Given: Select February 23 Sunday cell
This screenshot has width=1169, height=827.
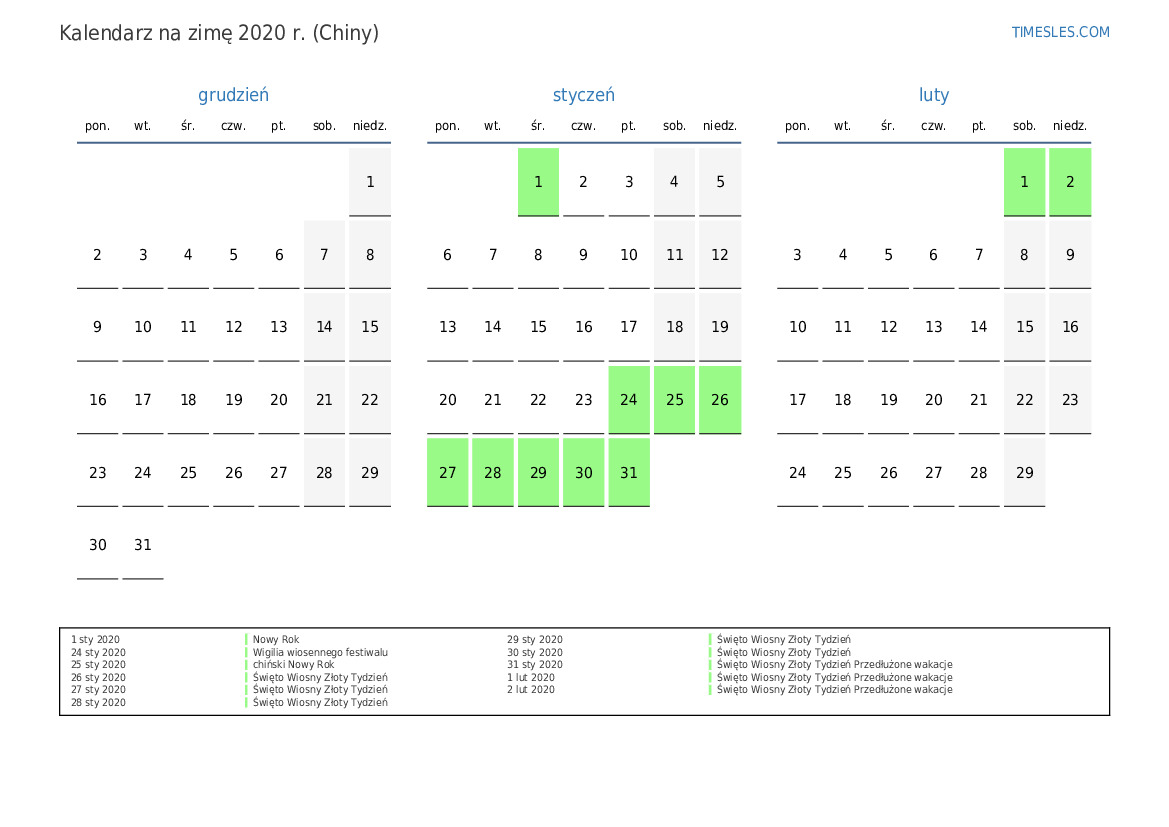Looking at the screenshot, I should (x=1070, y=400).
